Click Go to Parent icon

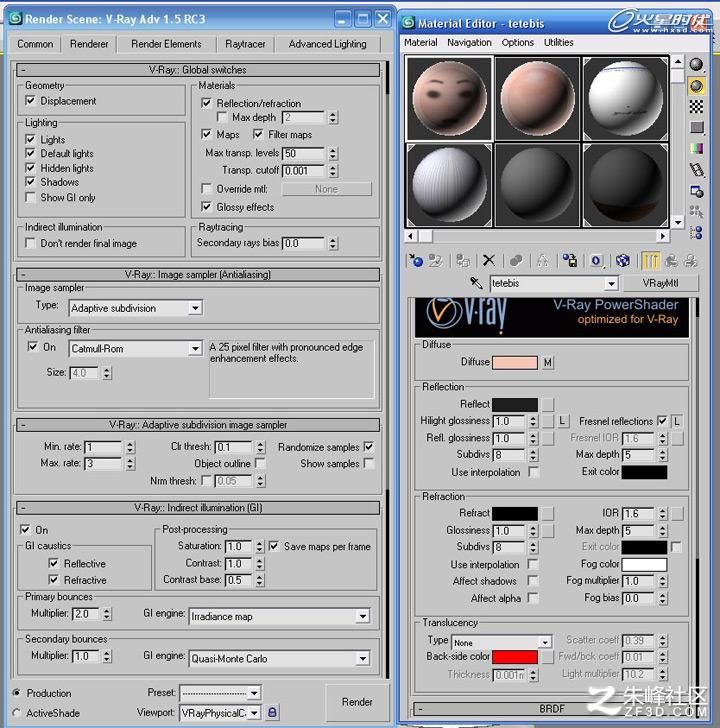pyautogui.click(x=671, y=260)
